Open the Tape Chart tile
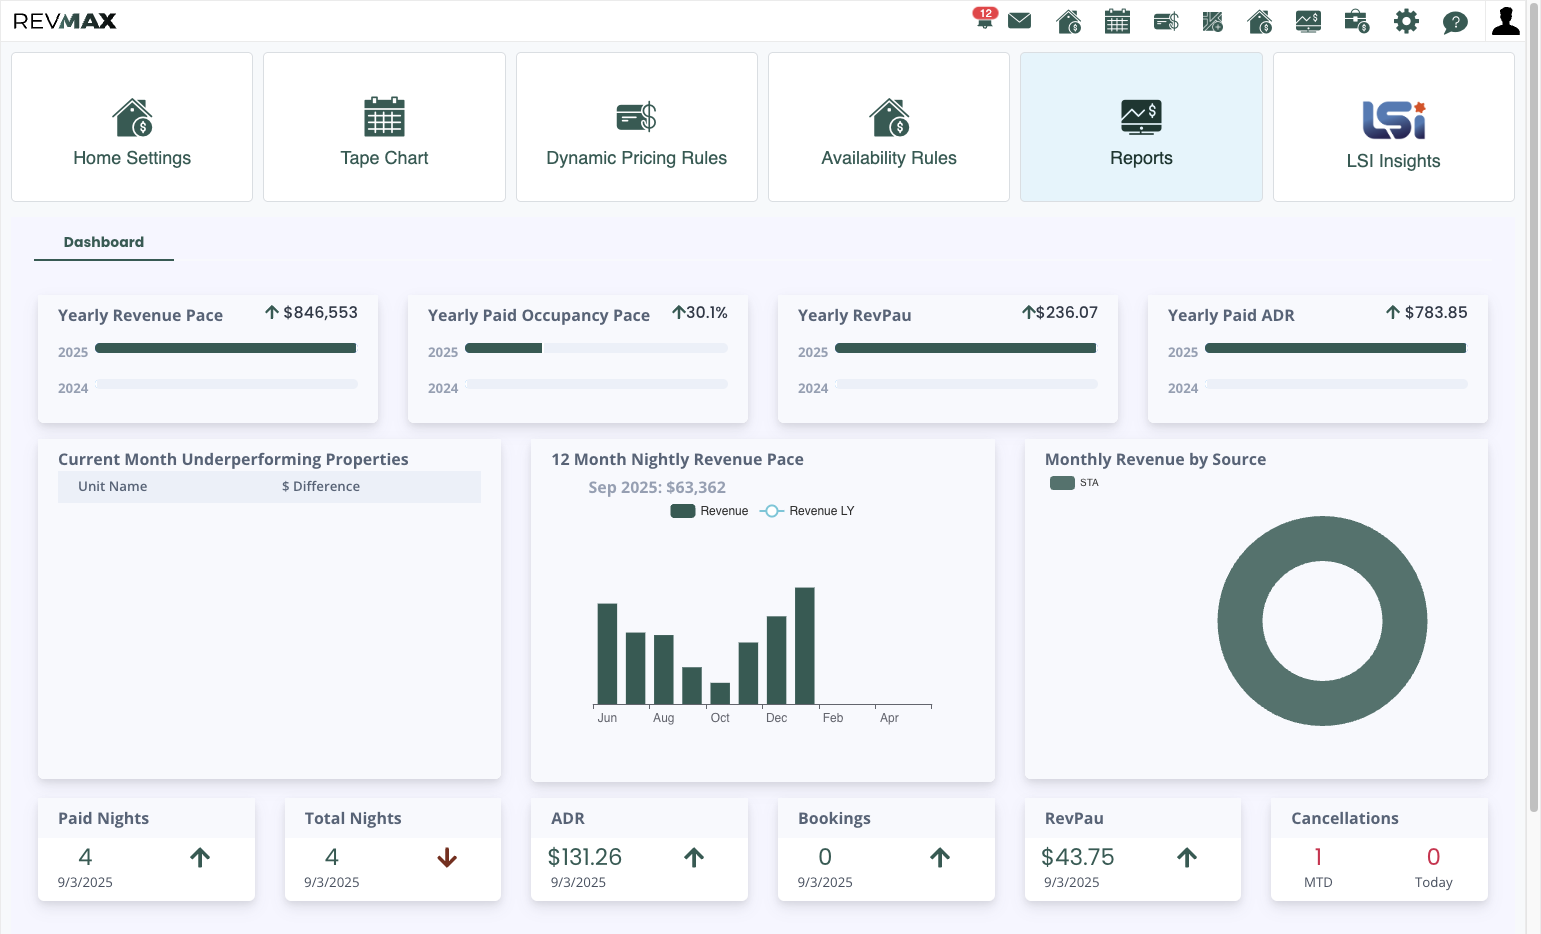Screen dimensions: 1541x934 pyautogui.click(x=384, y=127)
